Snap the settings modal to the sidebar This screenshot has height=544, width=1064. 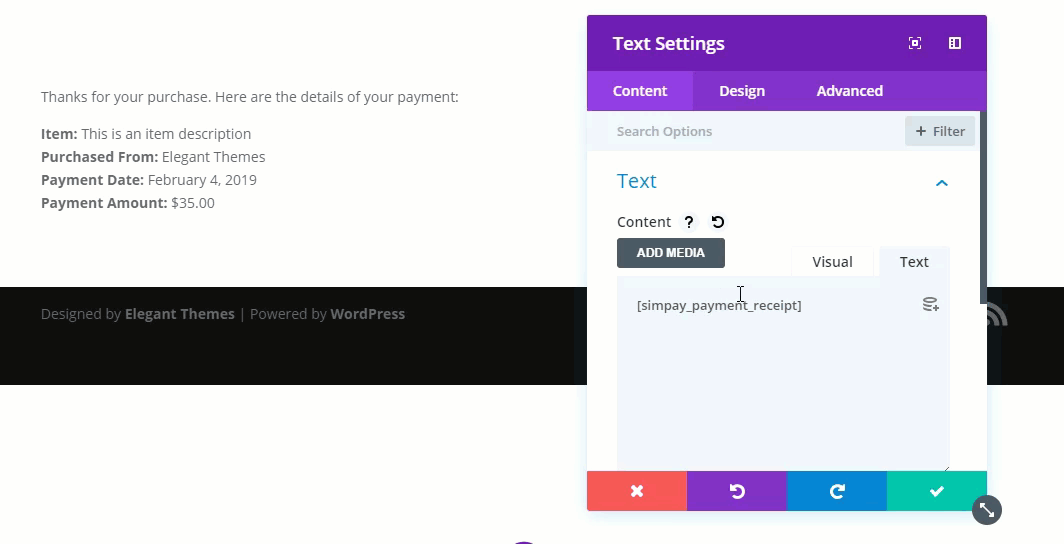[x=955, y=43]
